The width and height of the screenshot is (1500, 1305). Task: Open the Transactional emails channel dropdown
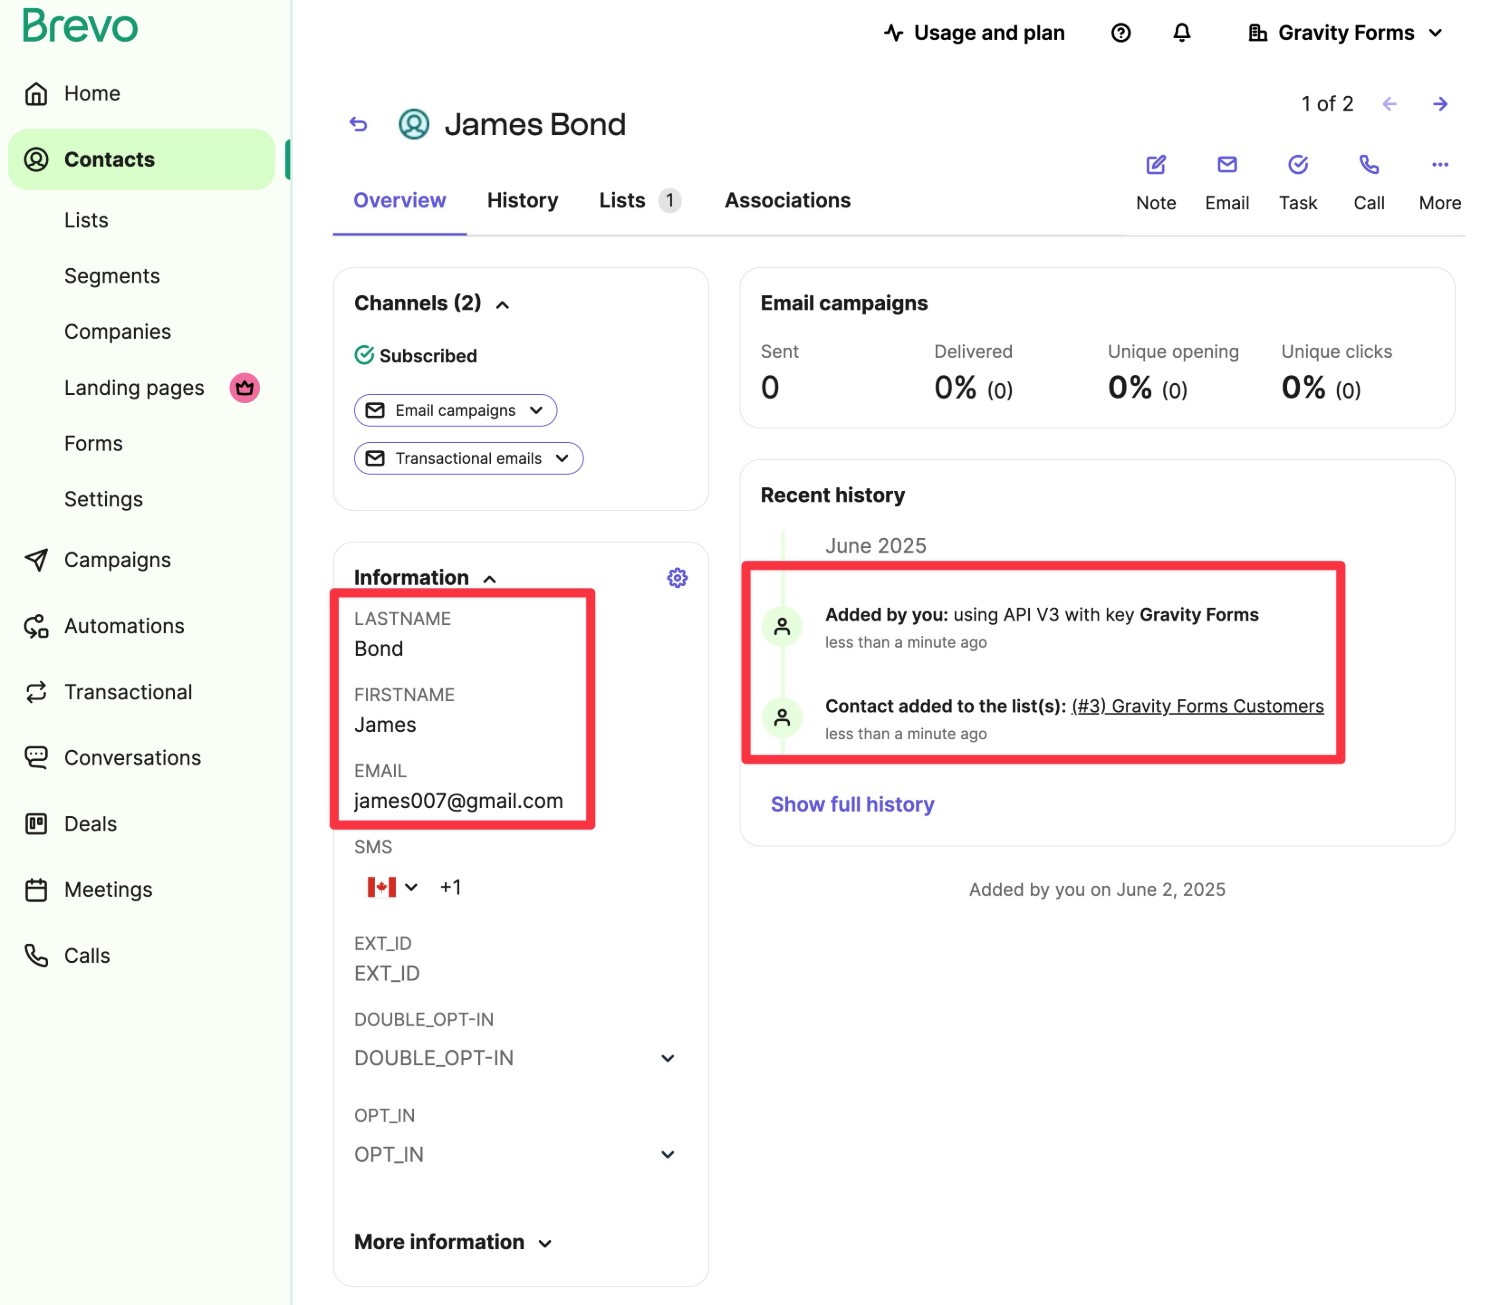click(468, 459)
